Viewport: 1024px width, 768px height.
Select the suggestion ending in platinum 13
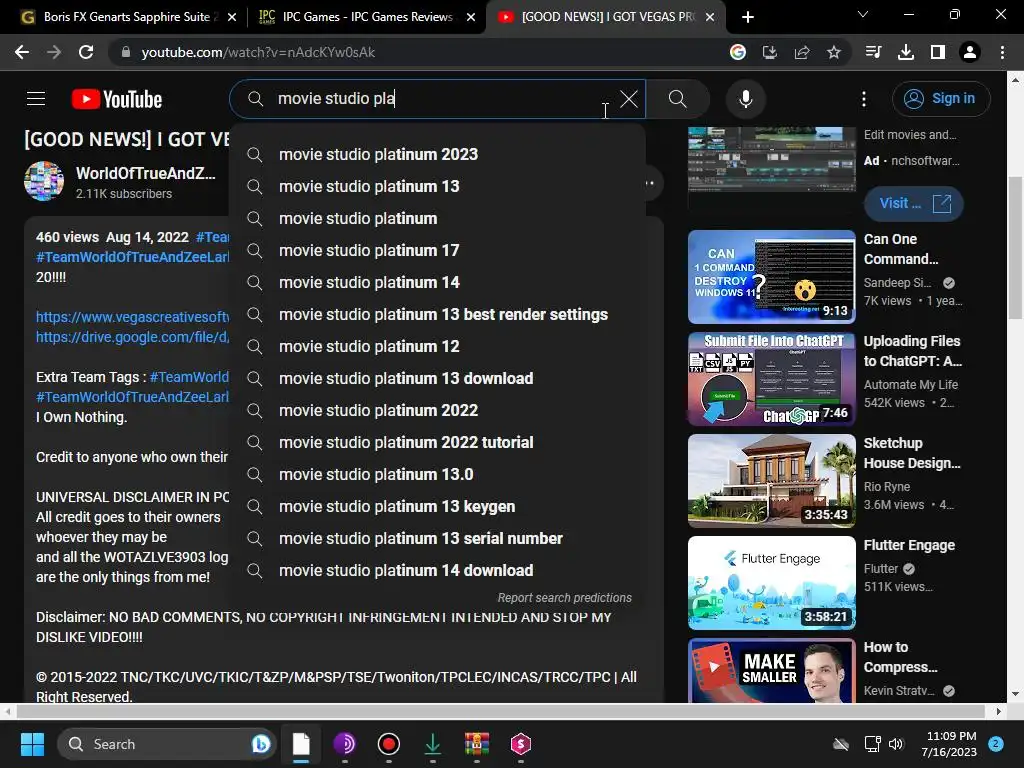(x=437, y=186)
